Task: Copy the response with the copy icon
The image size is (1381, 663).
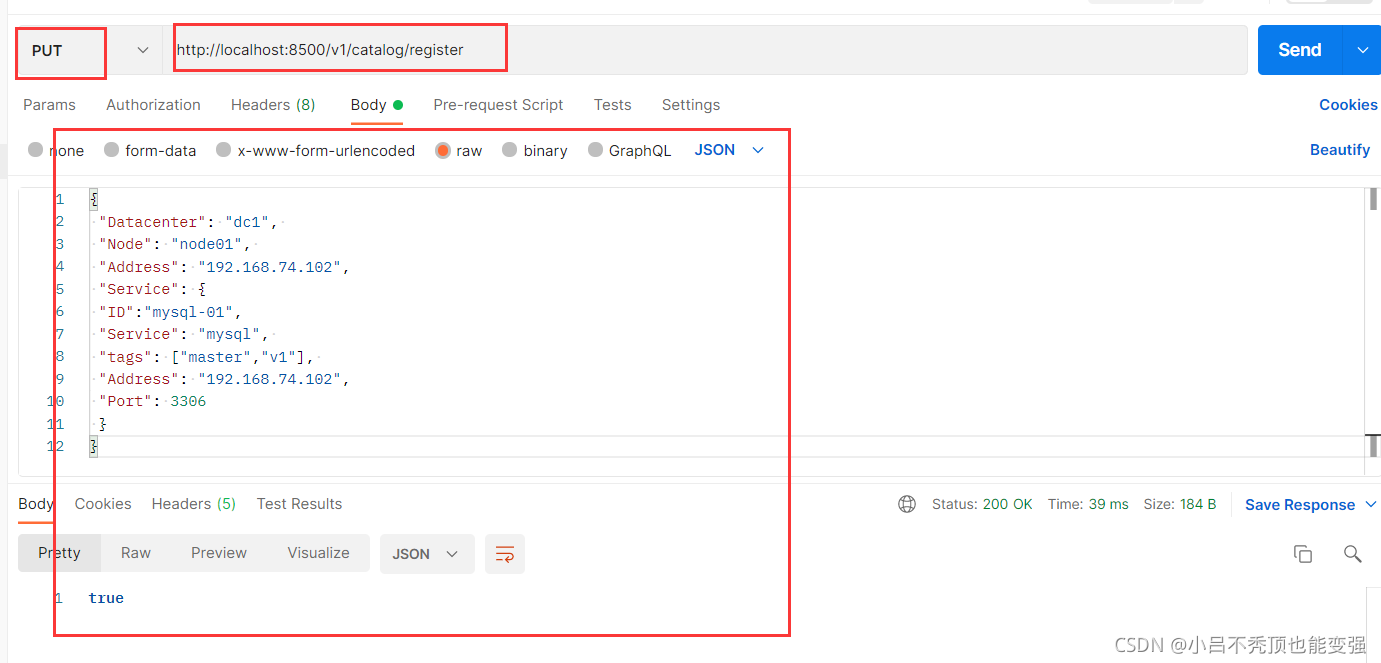Action: pyautogui.click(x=1303, y=554)
